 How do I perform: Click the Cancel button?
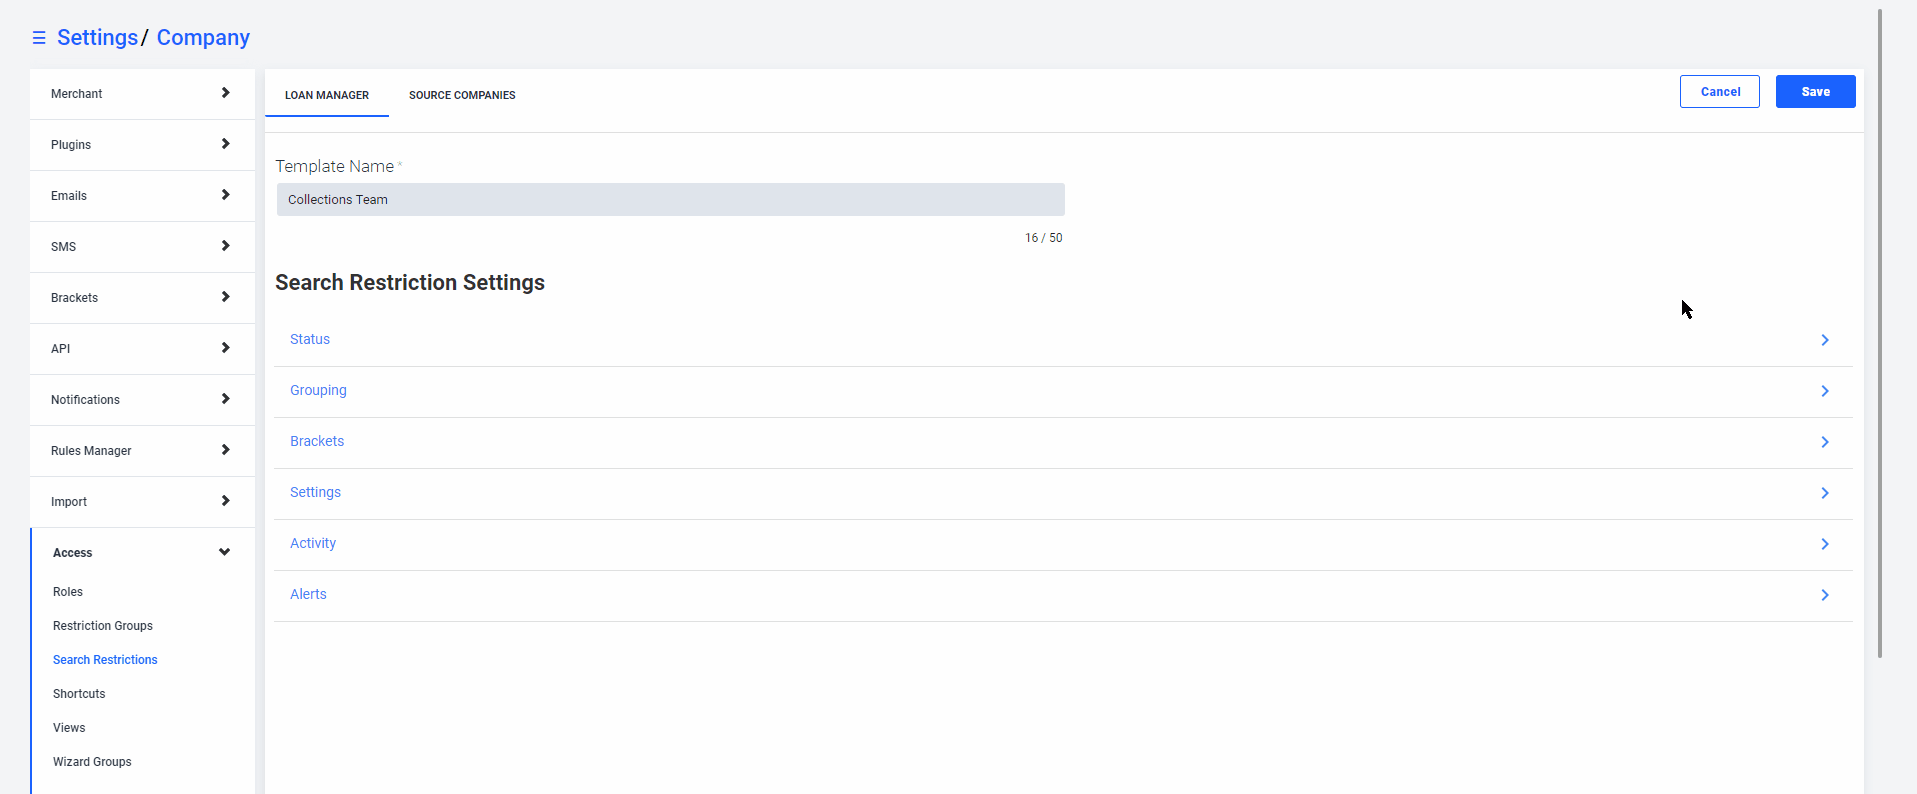click(x=1720, y=91)
